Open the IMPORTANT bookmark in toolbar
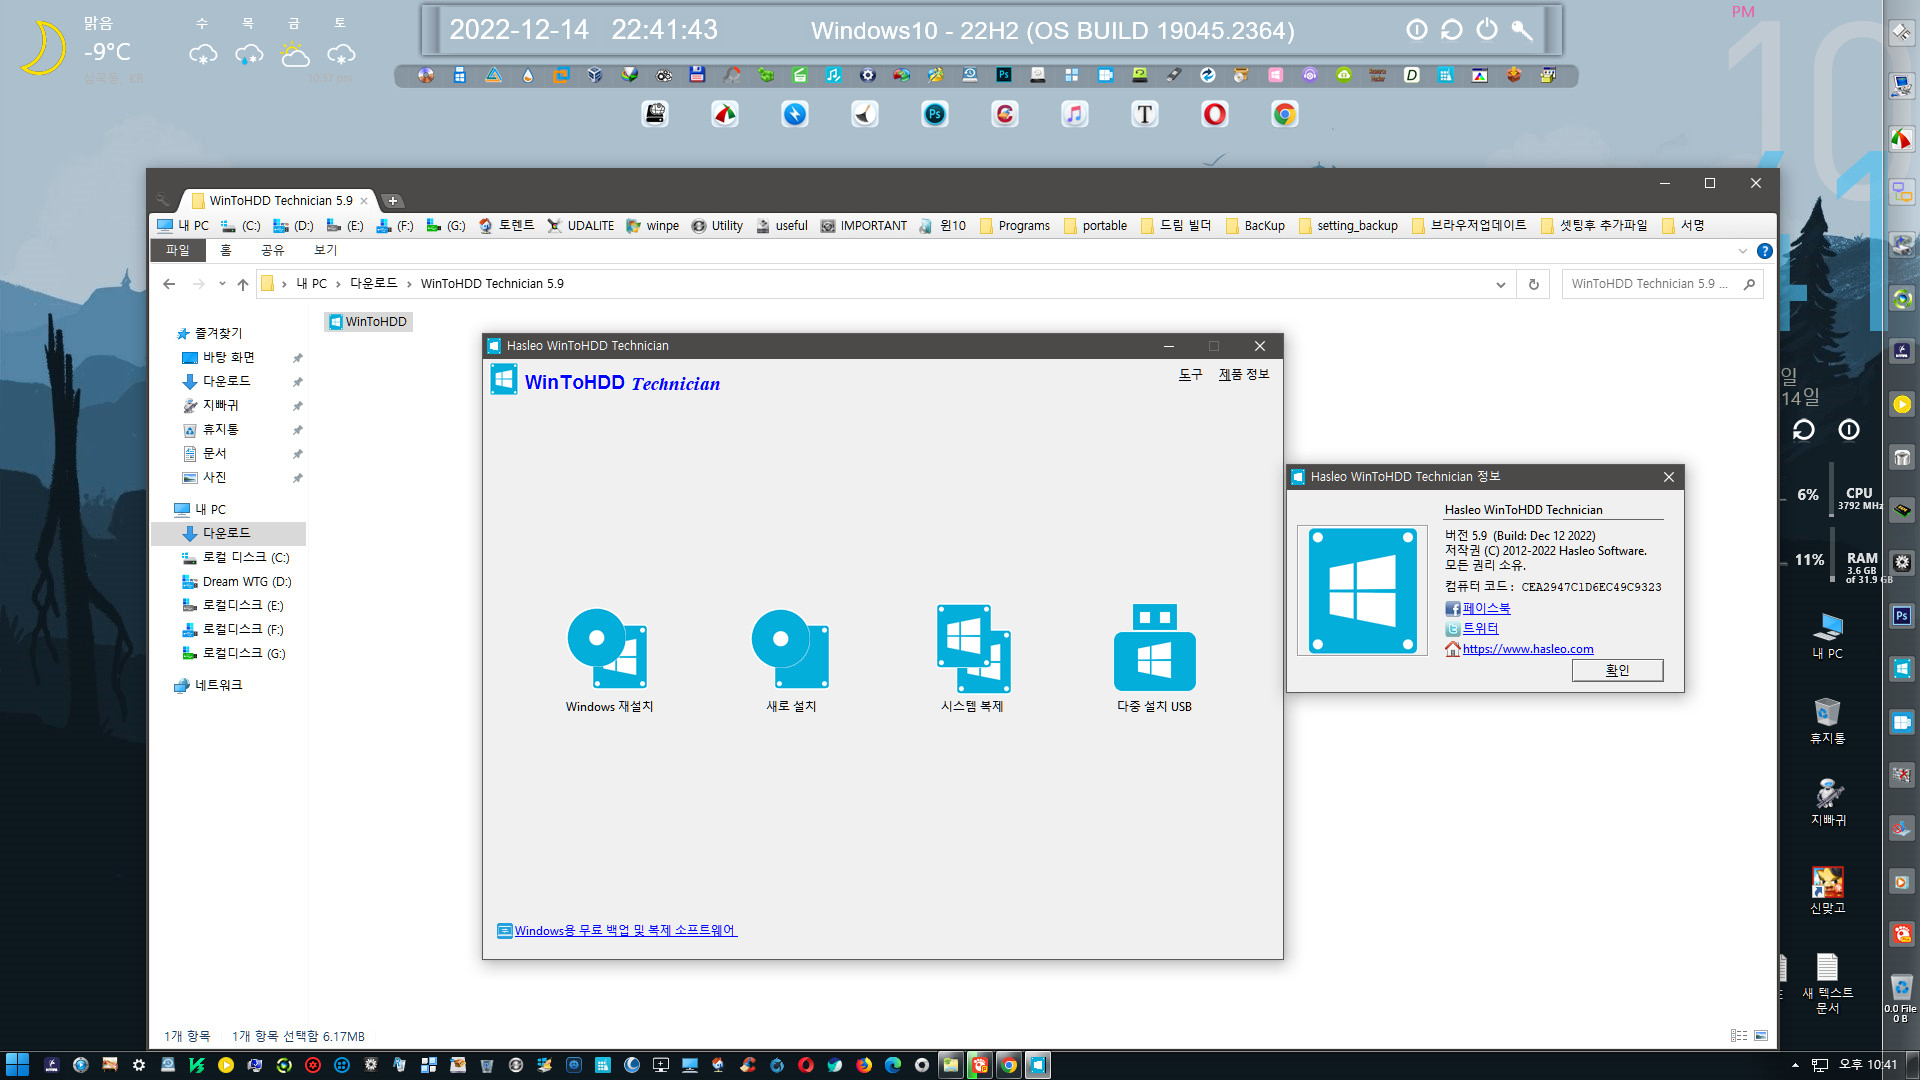1920x1080 pixels. (864, 226)
